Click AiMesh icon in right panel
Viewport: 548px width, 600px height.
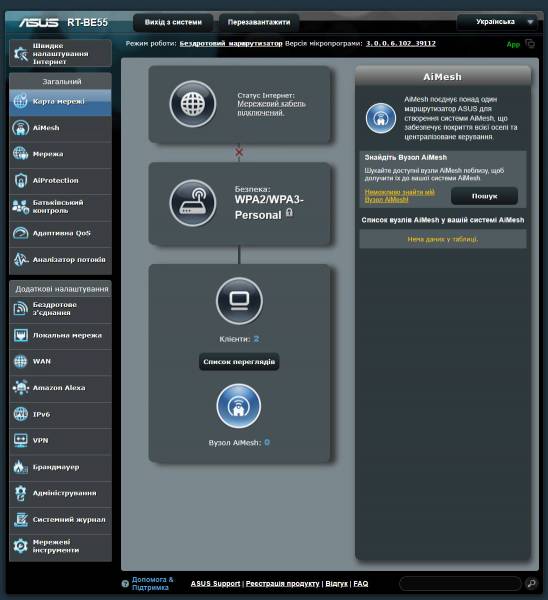tap(381, 118)
